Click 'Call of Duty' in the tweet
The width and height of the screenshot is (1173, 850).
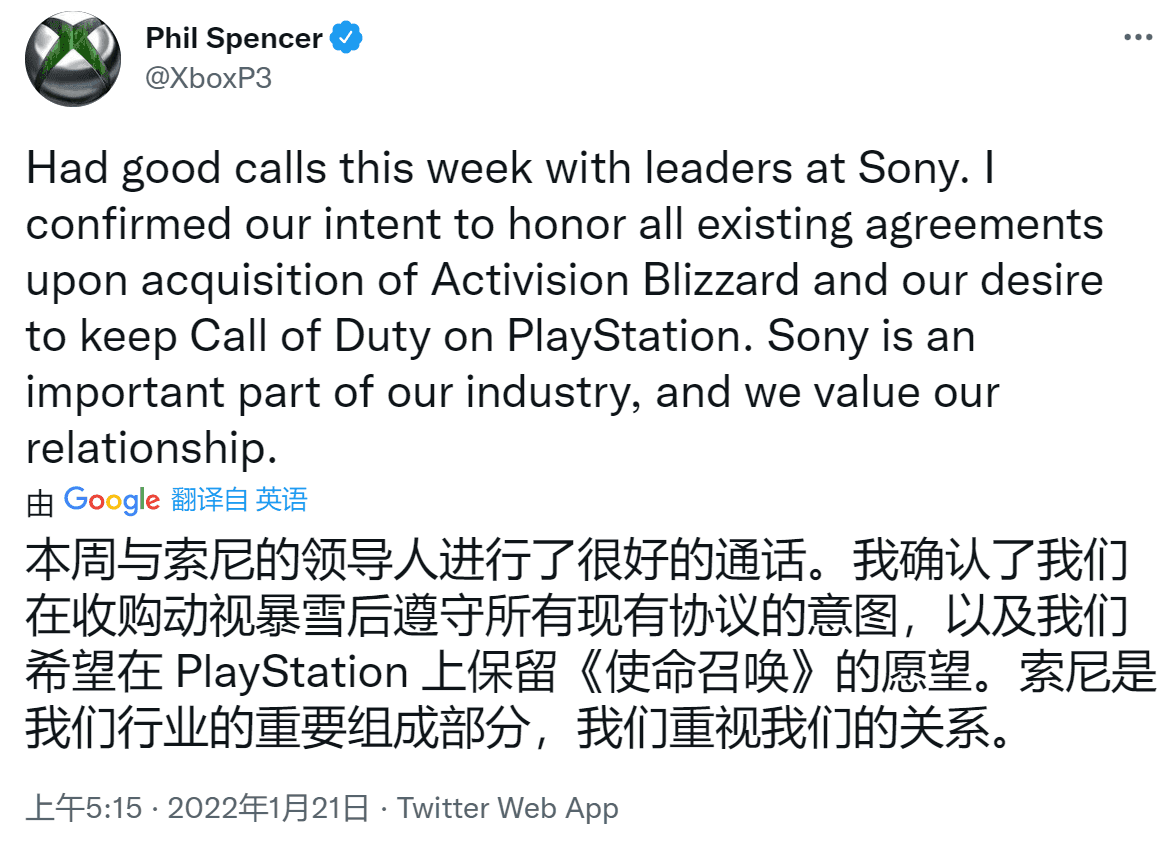click(310, 336)
